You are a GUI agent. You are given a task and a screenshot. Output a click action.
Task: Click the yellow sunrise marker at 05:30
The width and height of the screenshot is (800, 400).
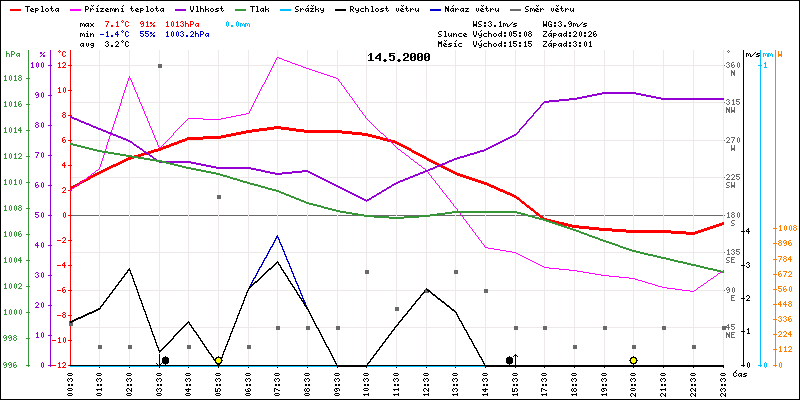(x=218, y=360)
